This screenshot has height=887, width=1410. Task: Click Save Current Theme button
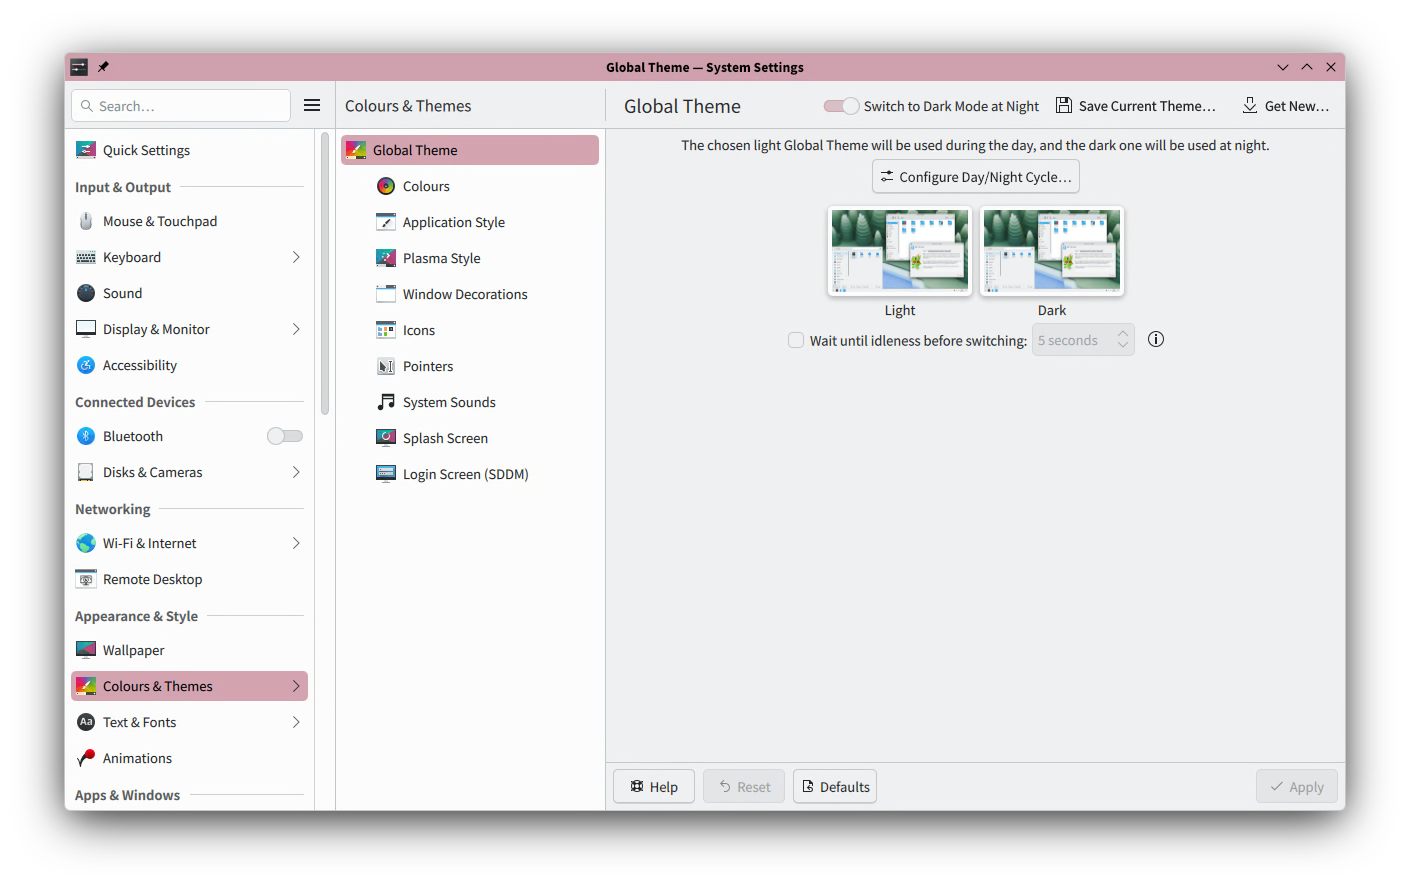click(1136, 106)
